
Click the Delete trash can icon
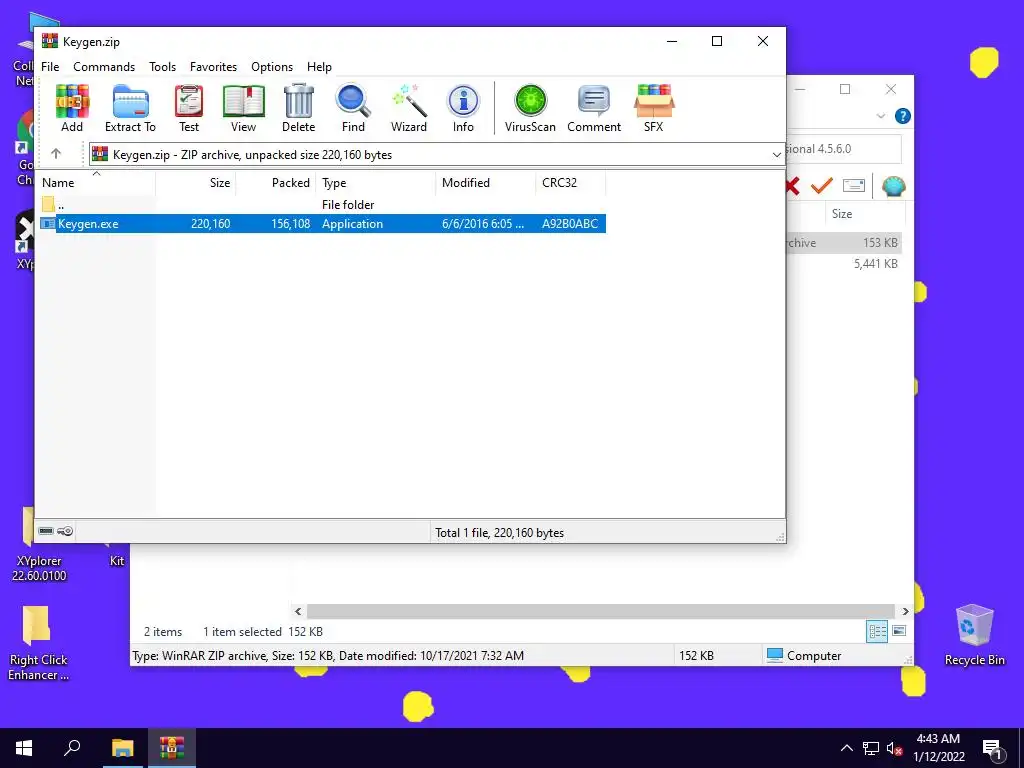298,108
